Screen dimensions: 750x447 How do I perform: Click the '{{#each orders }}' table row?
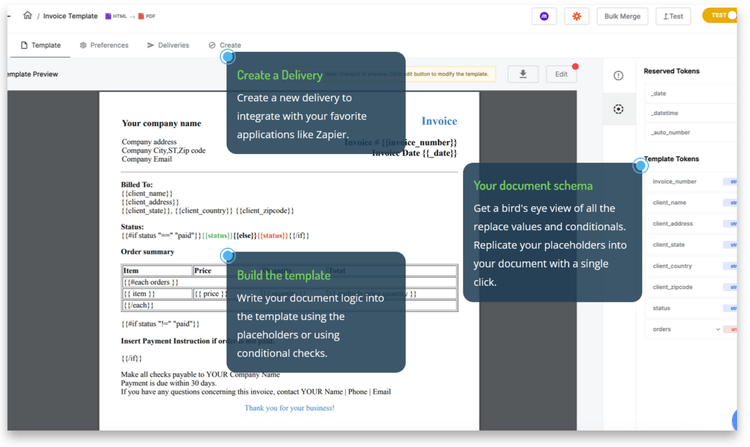[289, 282]
